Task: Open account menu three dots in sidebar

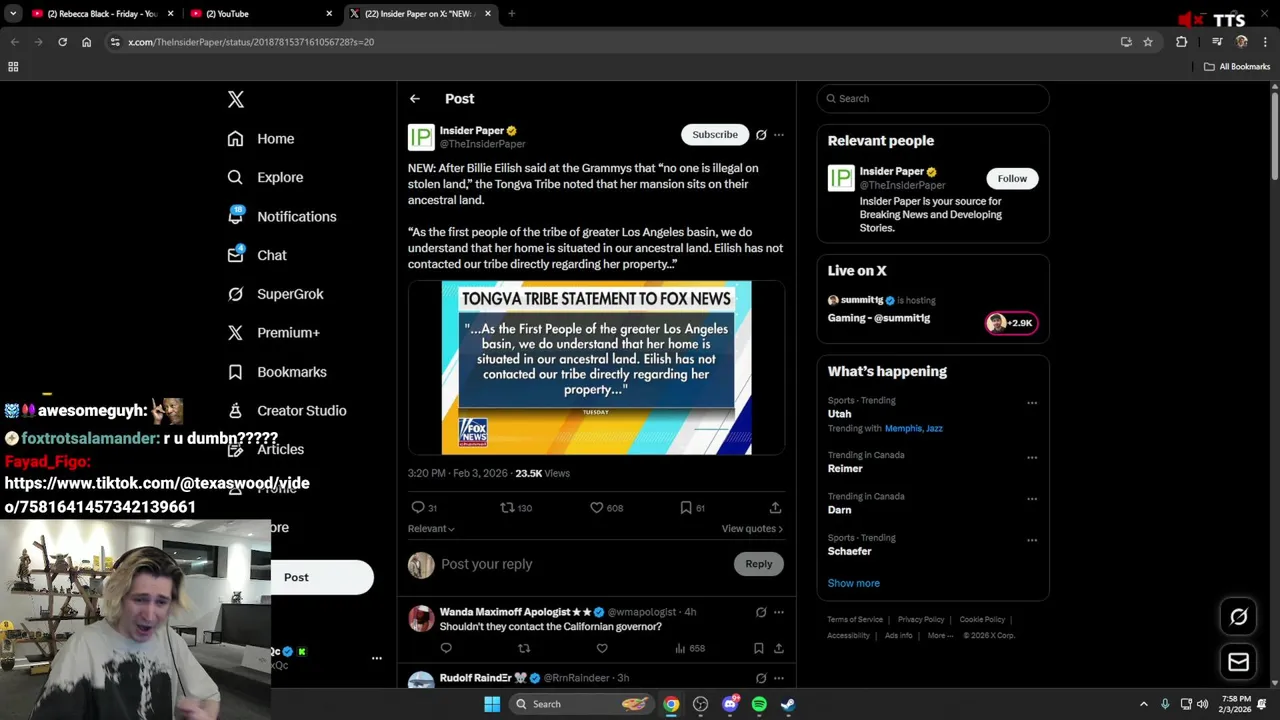Action: click(x=377, y=658)
